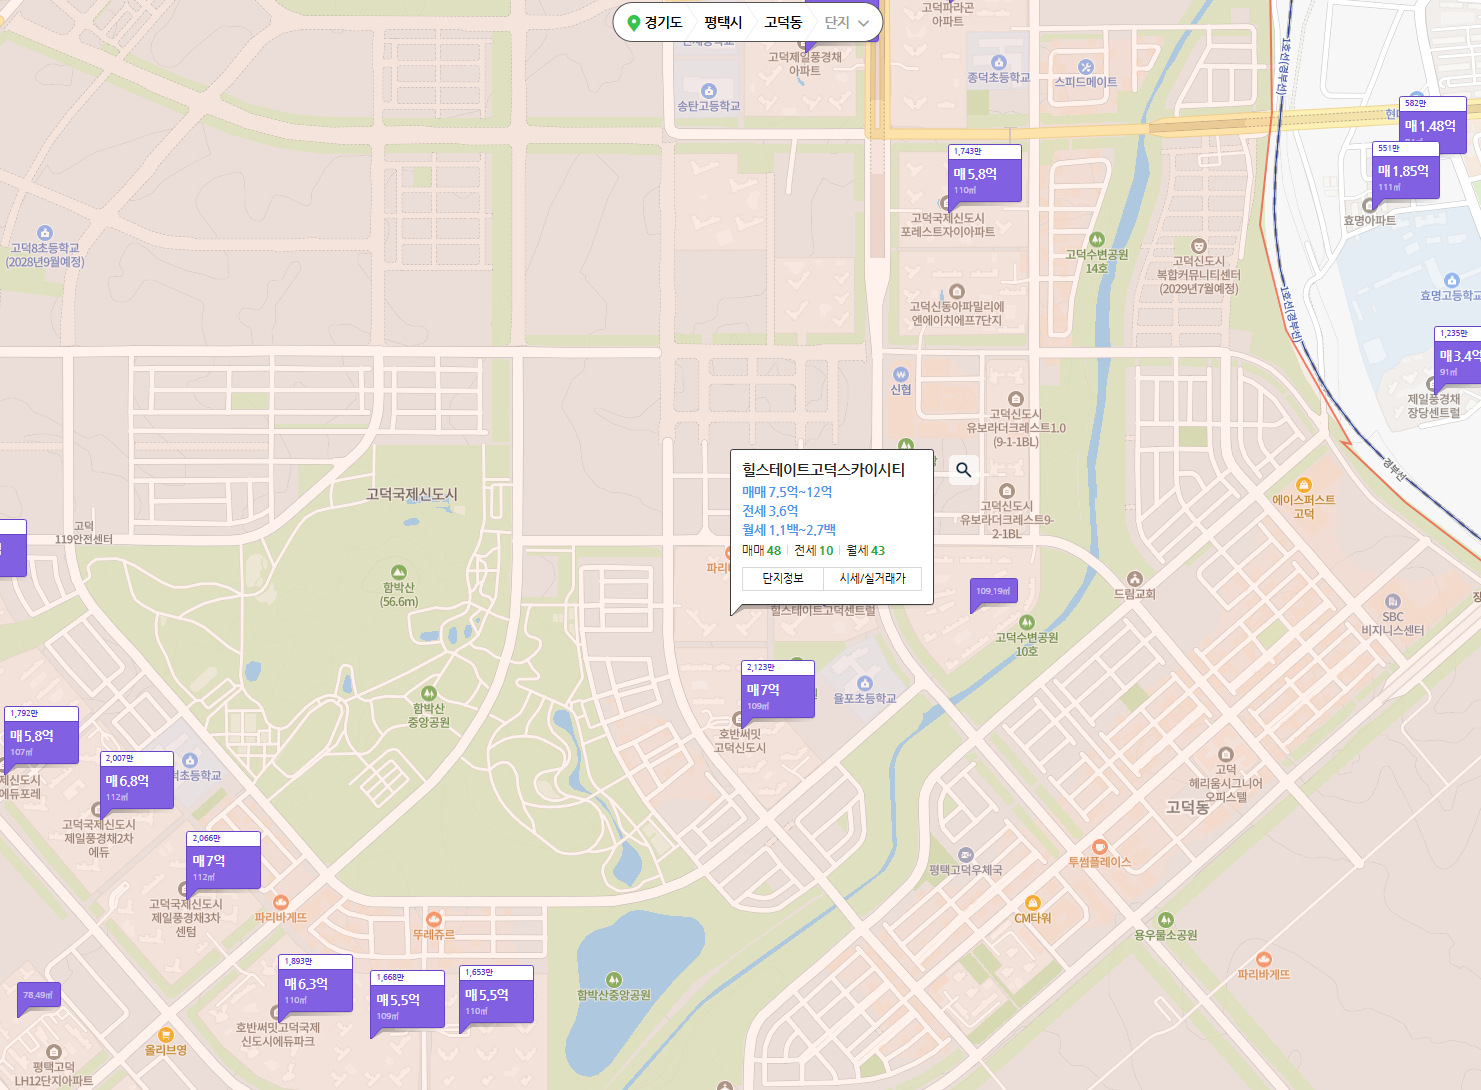Select the 유보라더크레스트9-2BL complex icon
This screenshot has width=1481, height=1090.
coord(1007,491)
